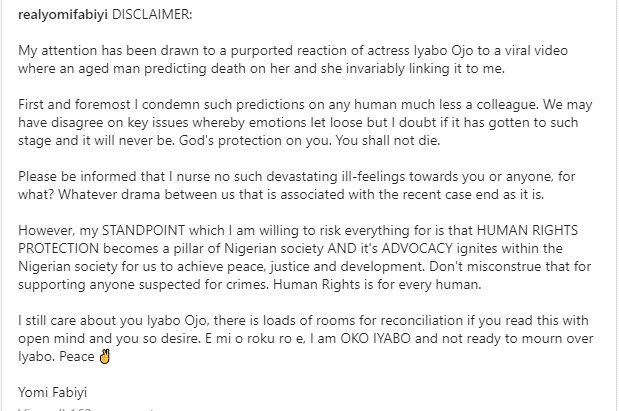Click the partially visible View all comments link

87,409
